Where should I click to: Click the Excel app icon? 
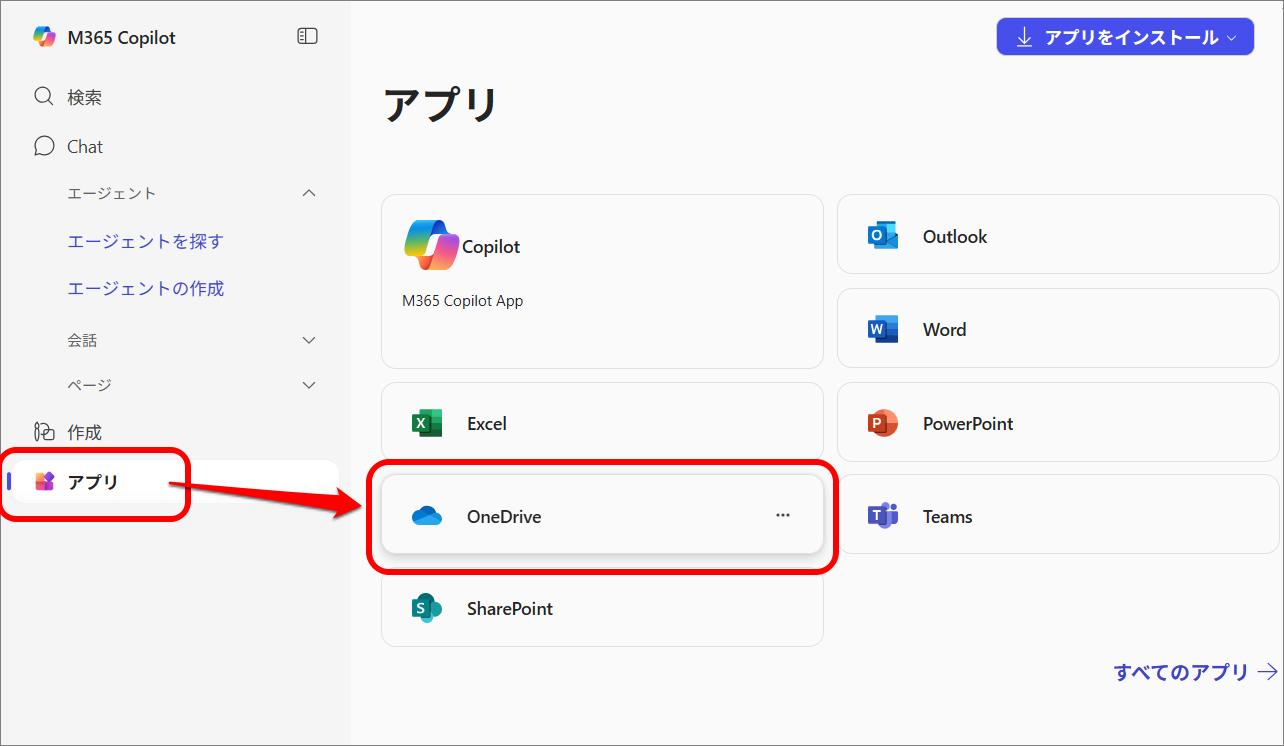pos(427,423)
